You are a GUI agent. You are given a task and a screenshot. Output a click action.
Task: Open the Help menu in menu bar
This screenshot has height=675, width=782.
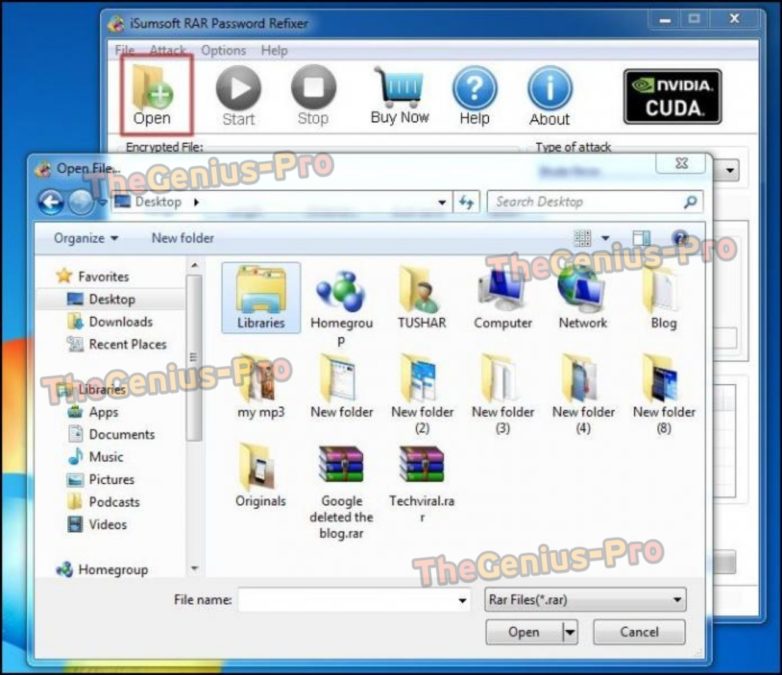(x=274, y=50)
